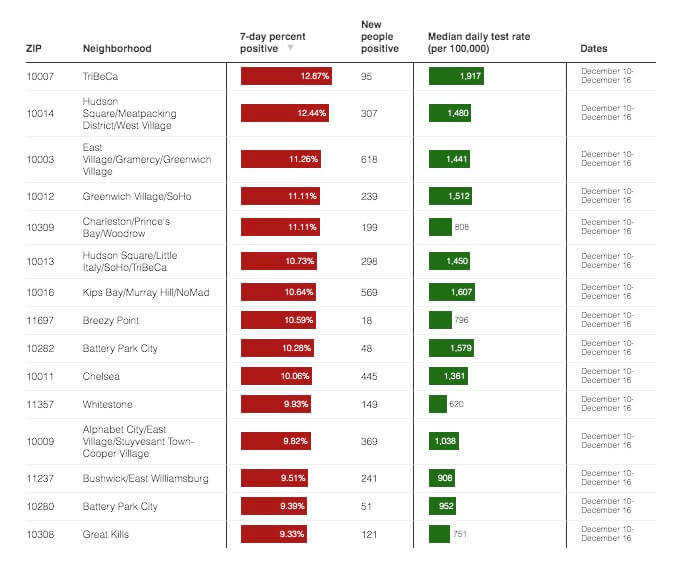Select the TriBeCa neighborhood row
The height and width of the screenshot is (562, 687).
(340, 76)
